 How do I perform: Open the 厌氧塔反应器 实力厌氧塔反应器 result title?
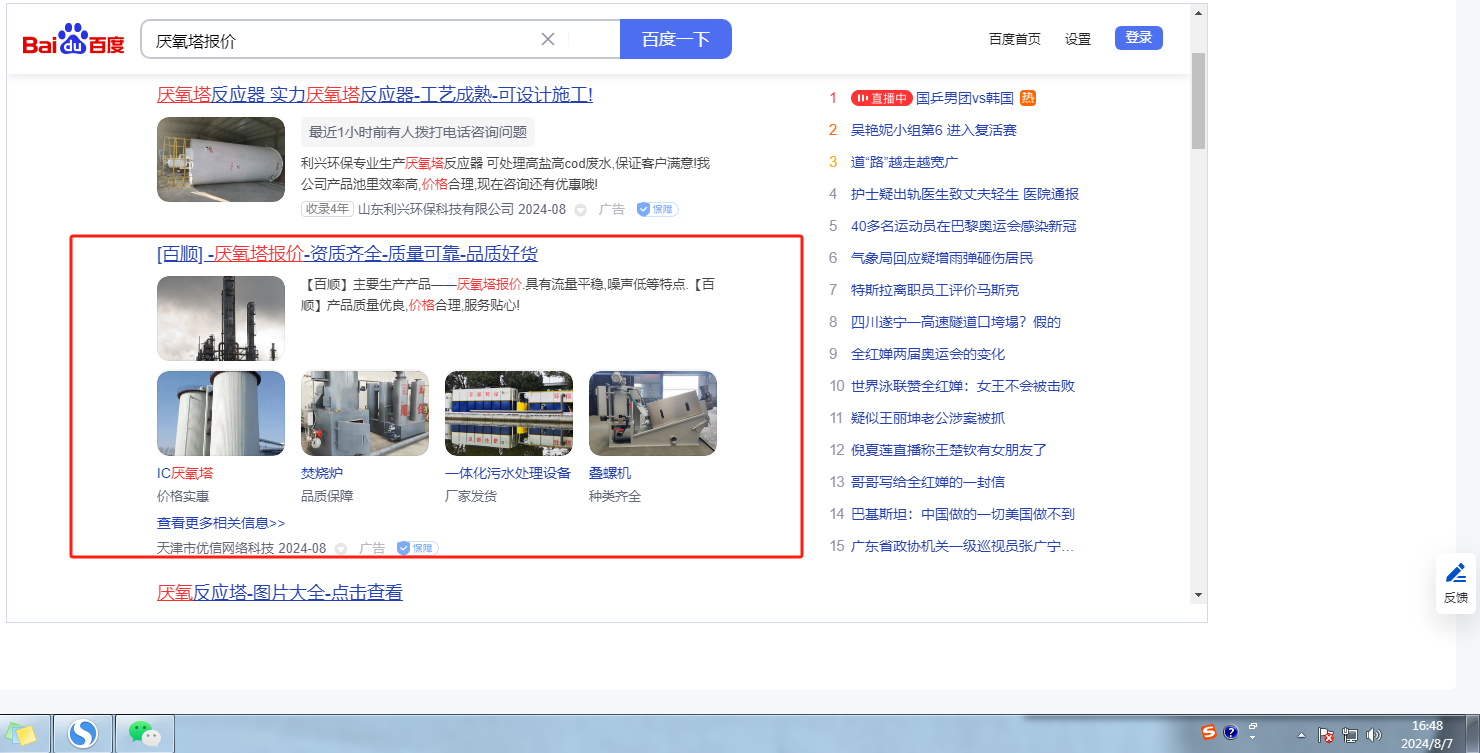(x=375, y=95)
